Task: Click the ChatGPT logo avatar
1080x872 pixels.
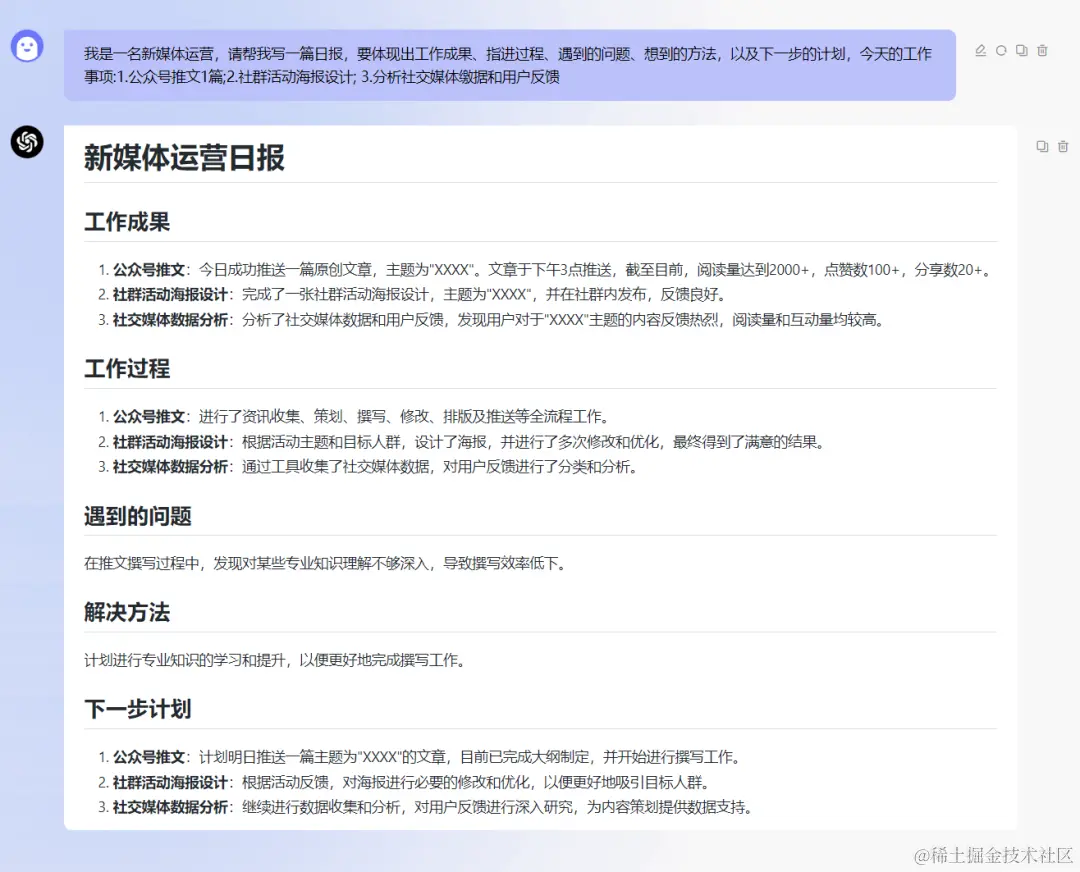Action: [26, 143]
